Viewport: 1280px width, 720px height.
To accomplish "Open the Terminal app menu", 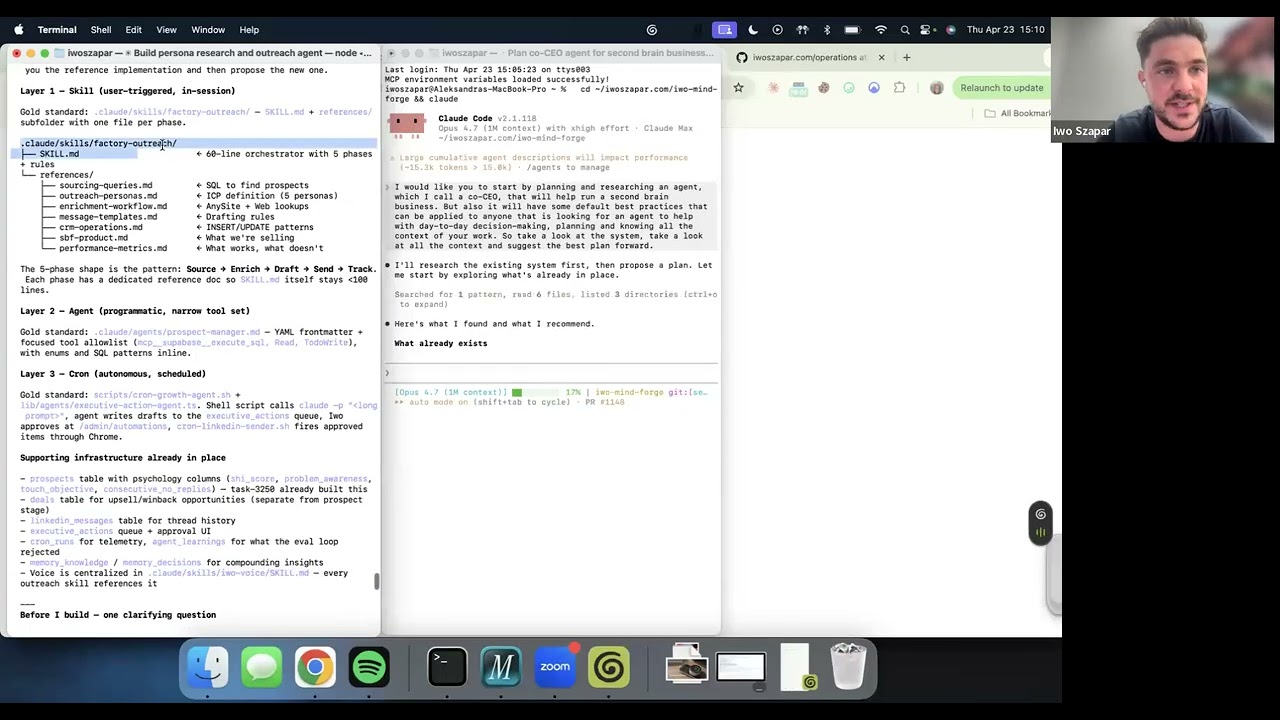I will pos(57,30).
